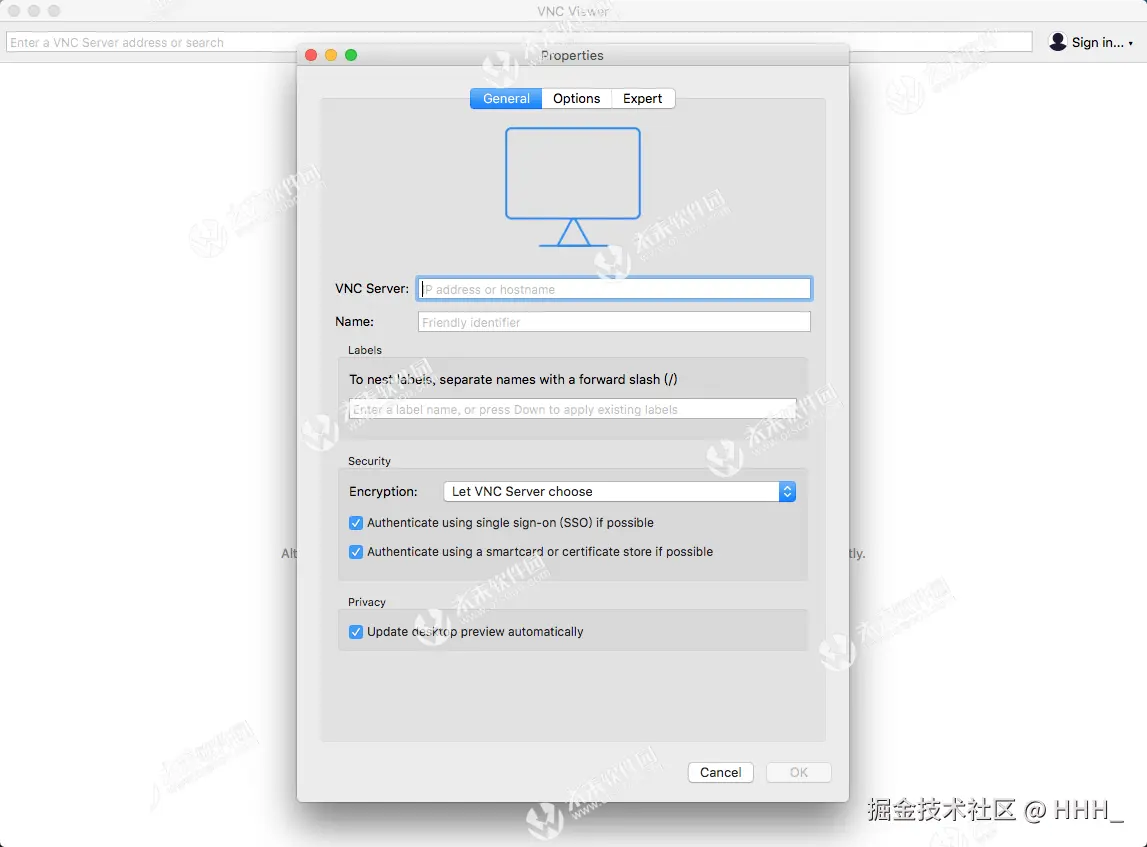Image resolution: width=1147 pixels, height=847 pixels.
Task: Minimize the Properties dialog with yellow button
Action: point(331,55)
